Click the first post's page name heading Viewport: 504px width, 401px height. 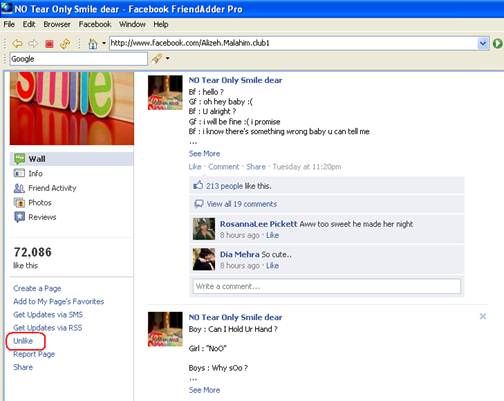[235, 80]
